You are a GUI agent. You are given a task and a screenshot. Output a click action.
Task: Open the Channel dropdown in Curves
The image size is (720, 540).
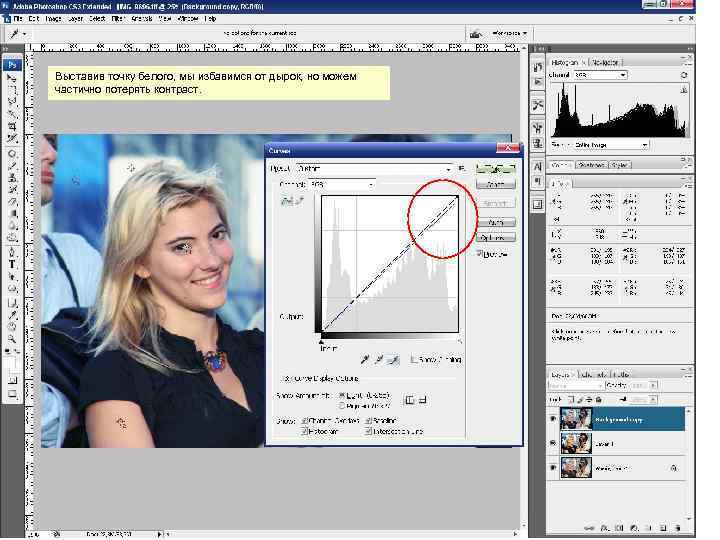(342, 184)
